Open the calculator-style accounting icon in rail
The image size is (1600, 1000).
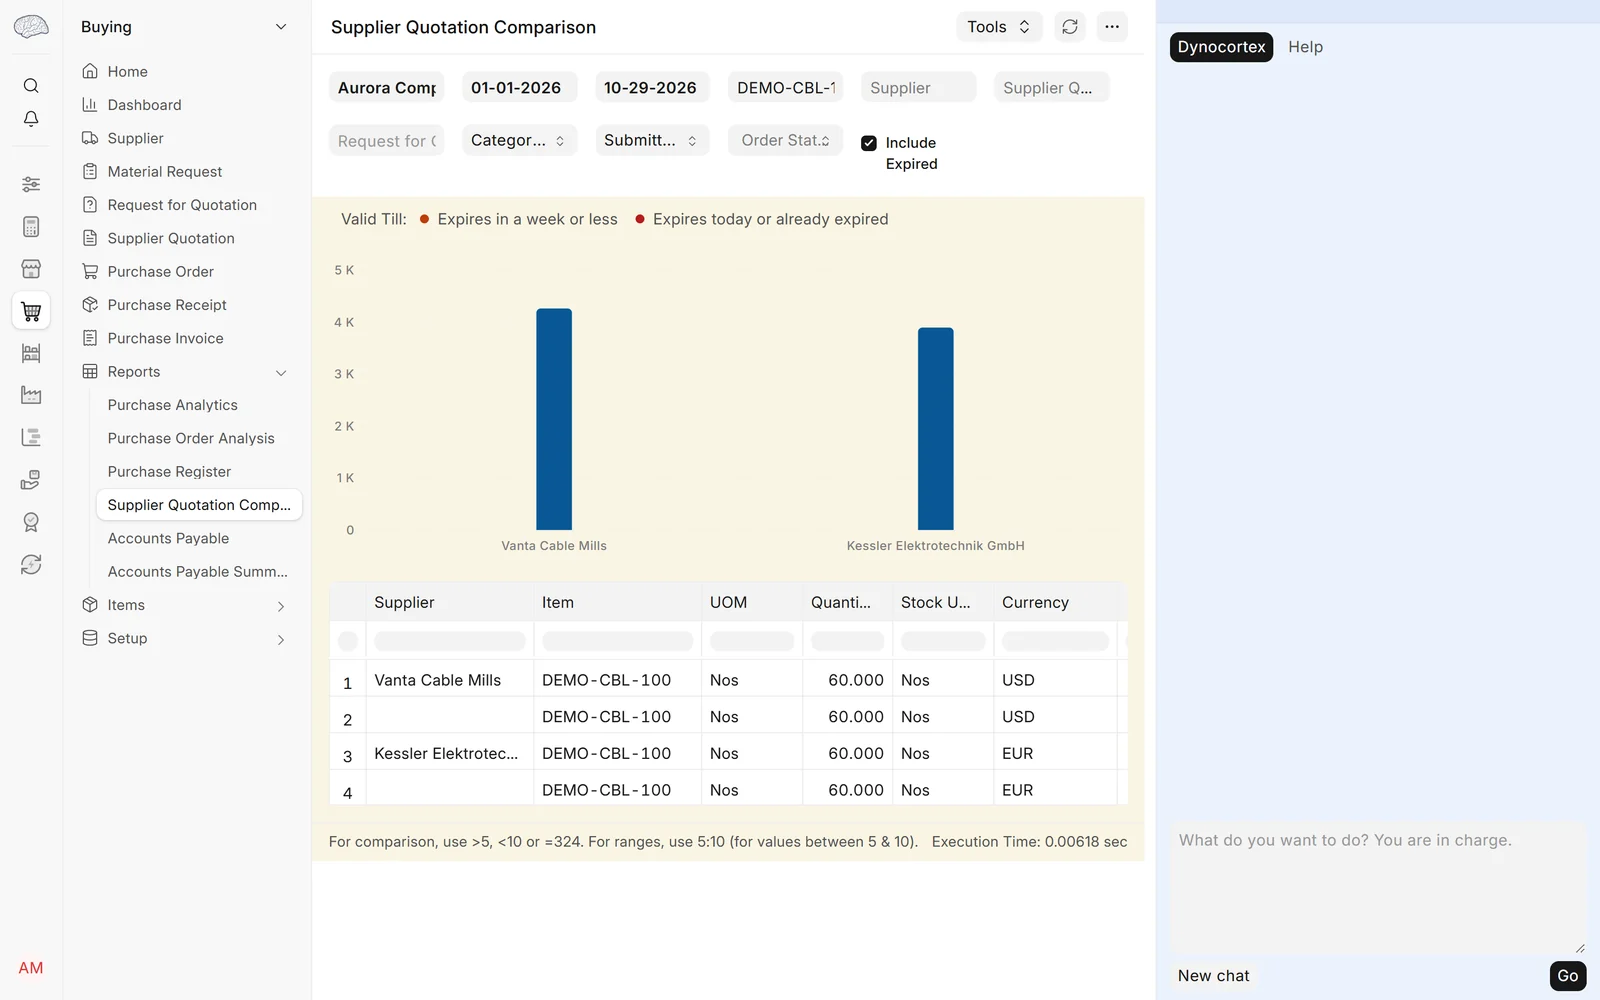tap(31, 227)
